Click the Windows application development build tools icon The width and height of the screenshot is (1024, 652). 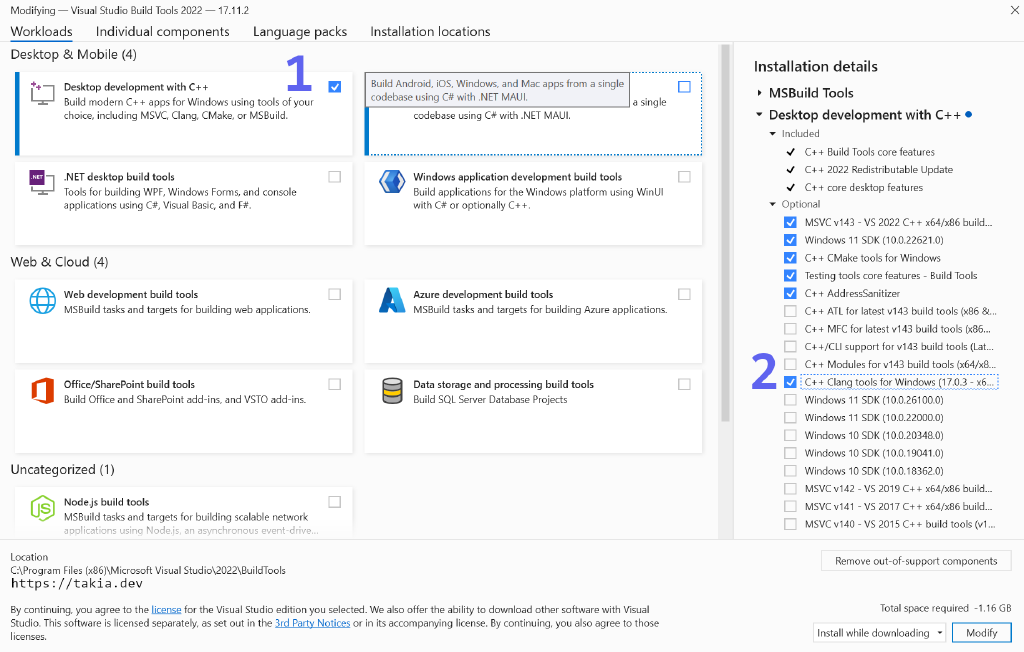(x=392, y=182)
